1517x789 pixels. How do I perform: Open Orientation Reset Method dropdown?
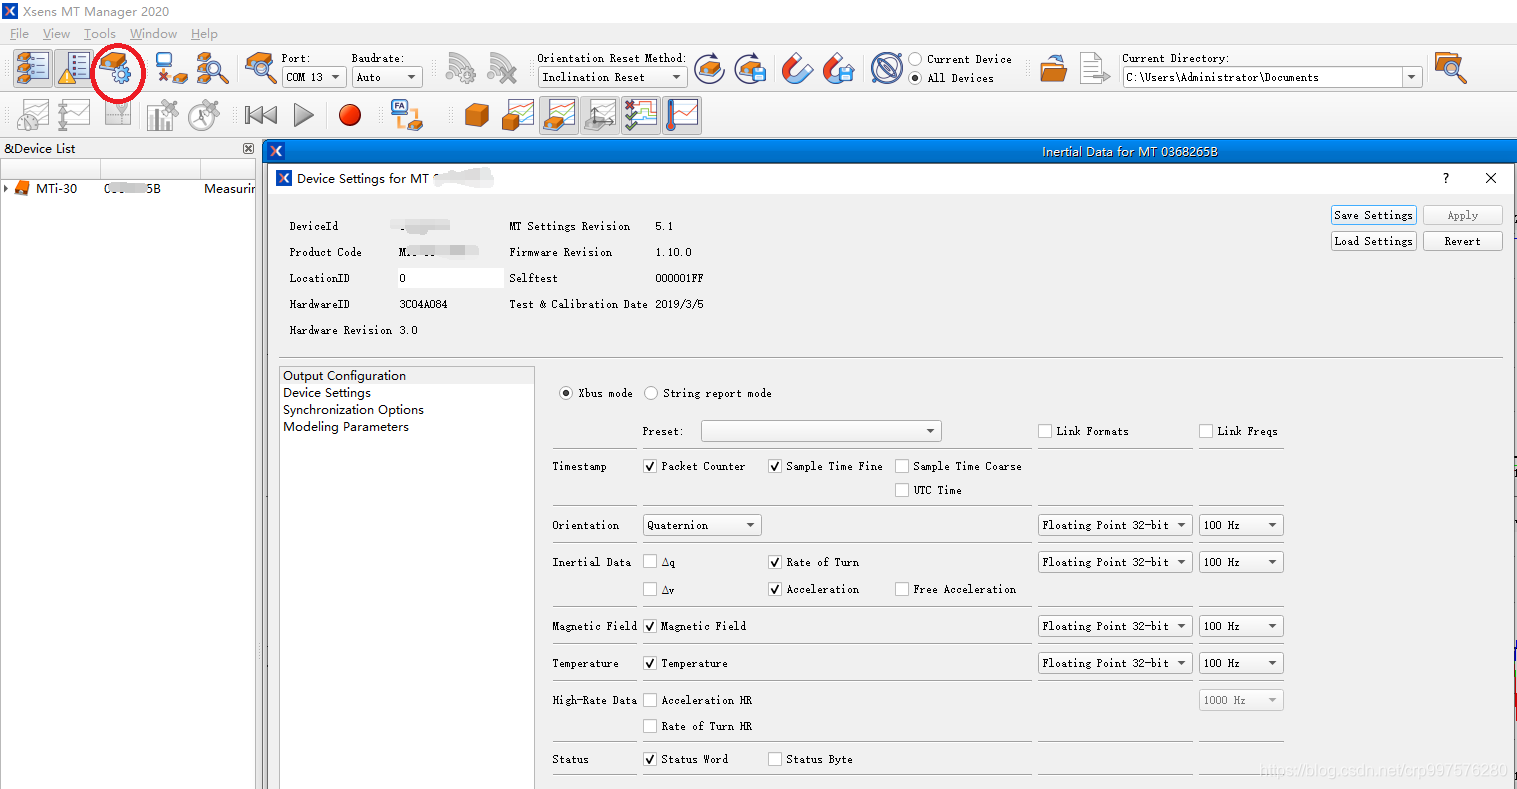(612, 77)
